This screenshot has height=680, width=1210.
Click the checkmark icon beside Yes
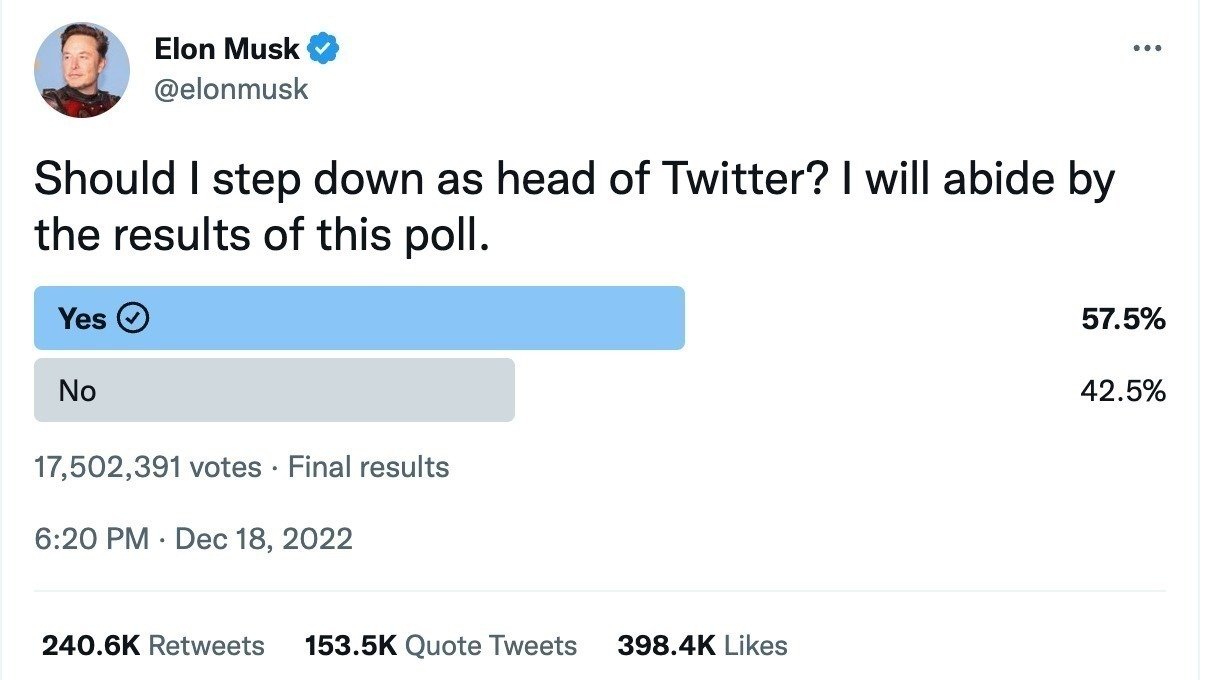coord(134,318)
